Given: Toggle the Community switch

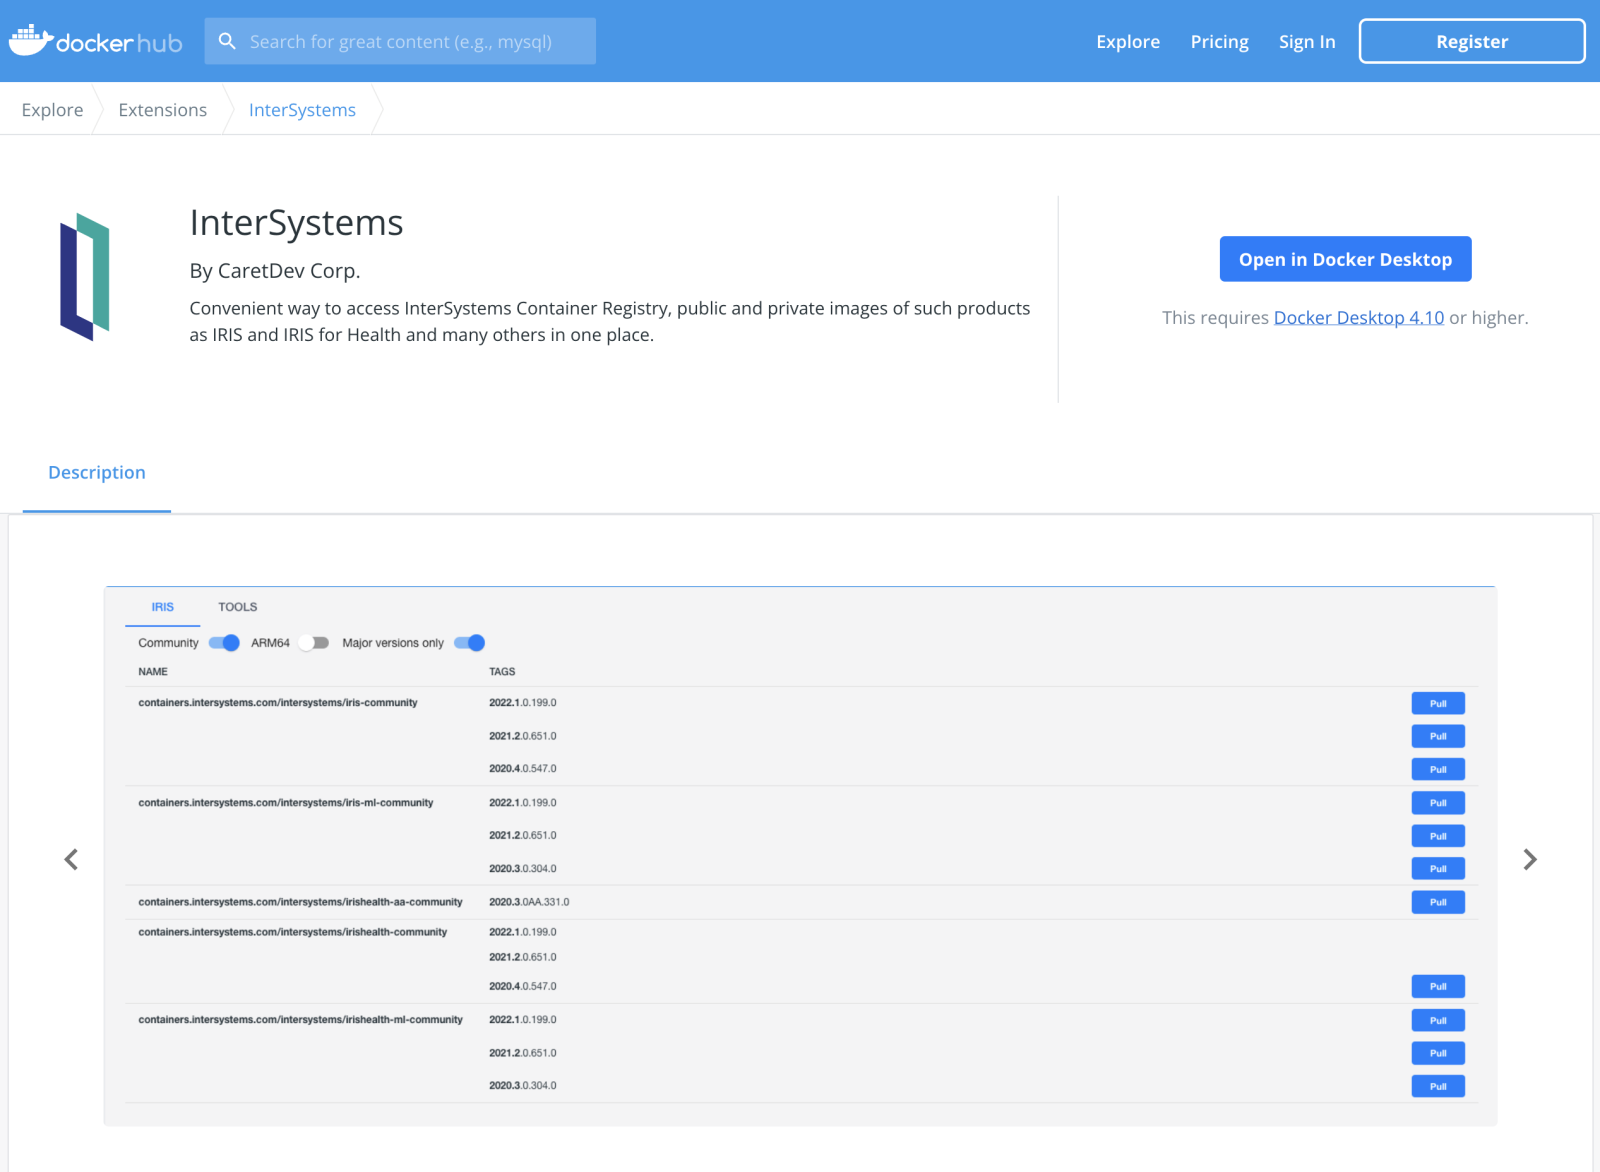Looking at the screenshot, I should coord(224,643).
